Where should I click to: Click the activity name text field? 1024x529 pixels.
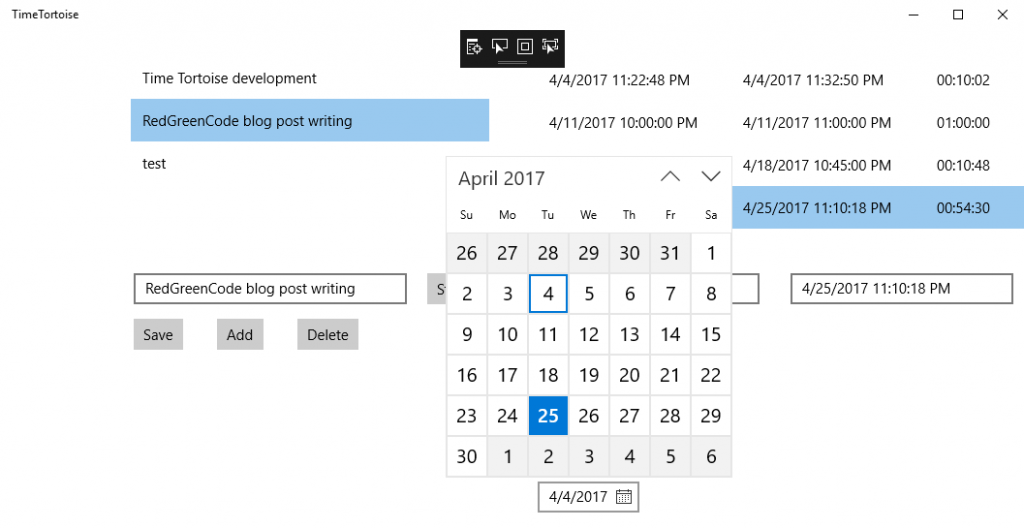click(270, 289)
